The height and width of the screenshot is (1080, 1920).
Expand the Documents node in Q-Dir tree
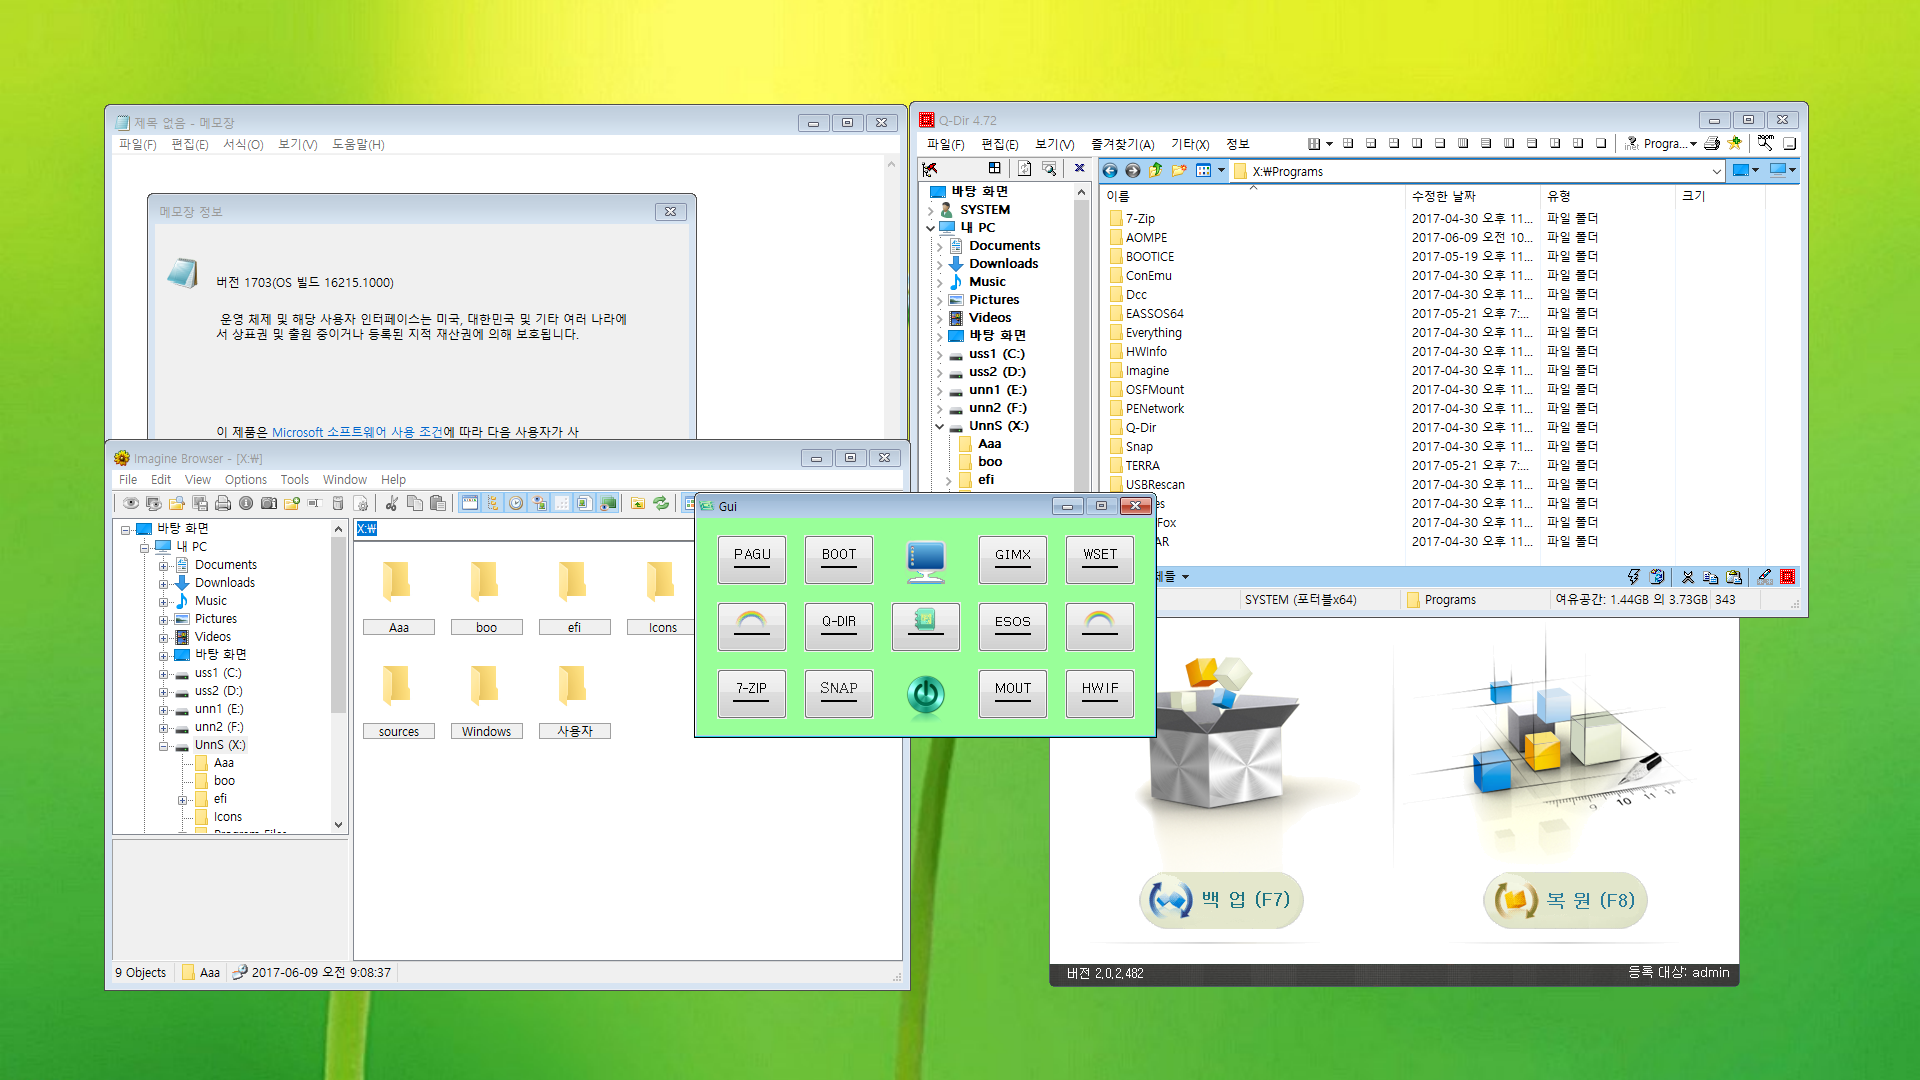[940, 246]
